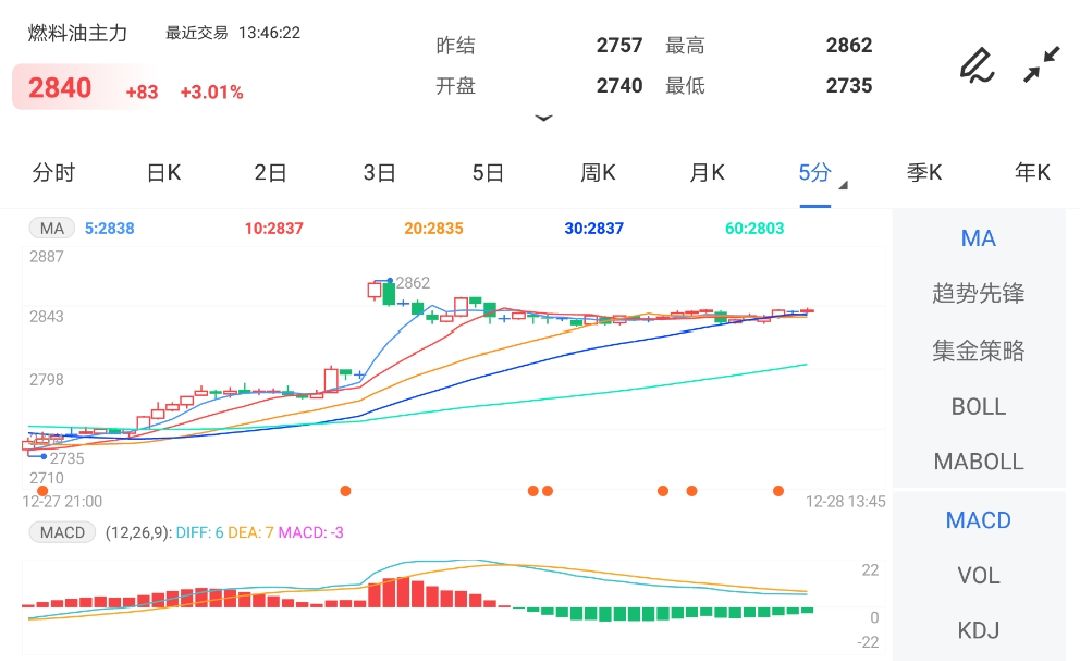Image resolution: width=1080 pixels, height=661 pixels.
Task: Select 集金策略 indicator
Action: click(978, 350)
